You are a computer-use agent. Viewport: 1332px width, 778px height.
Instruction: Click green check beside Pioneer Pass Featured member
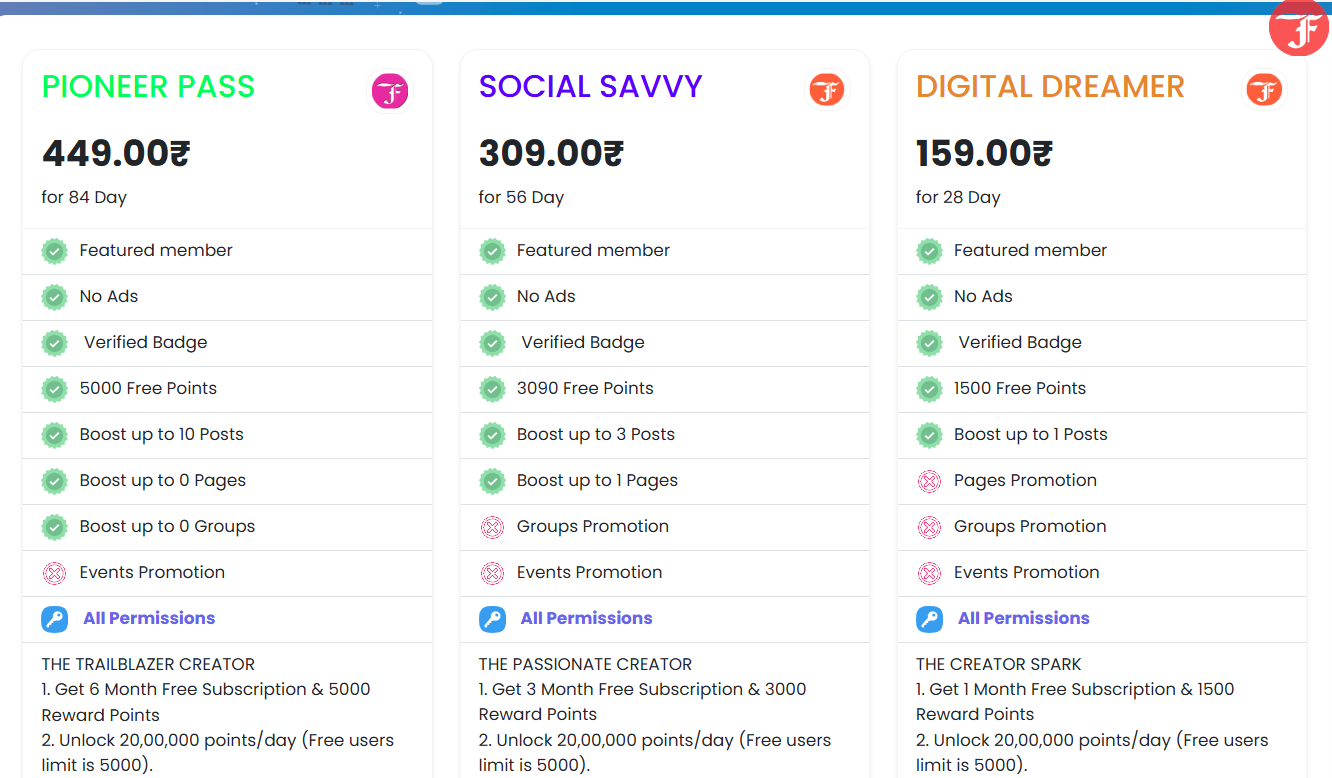pyautogui.click(x=54, y=251)
